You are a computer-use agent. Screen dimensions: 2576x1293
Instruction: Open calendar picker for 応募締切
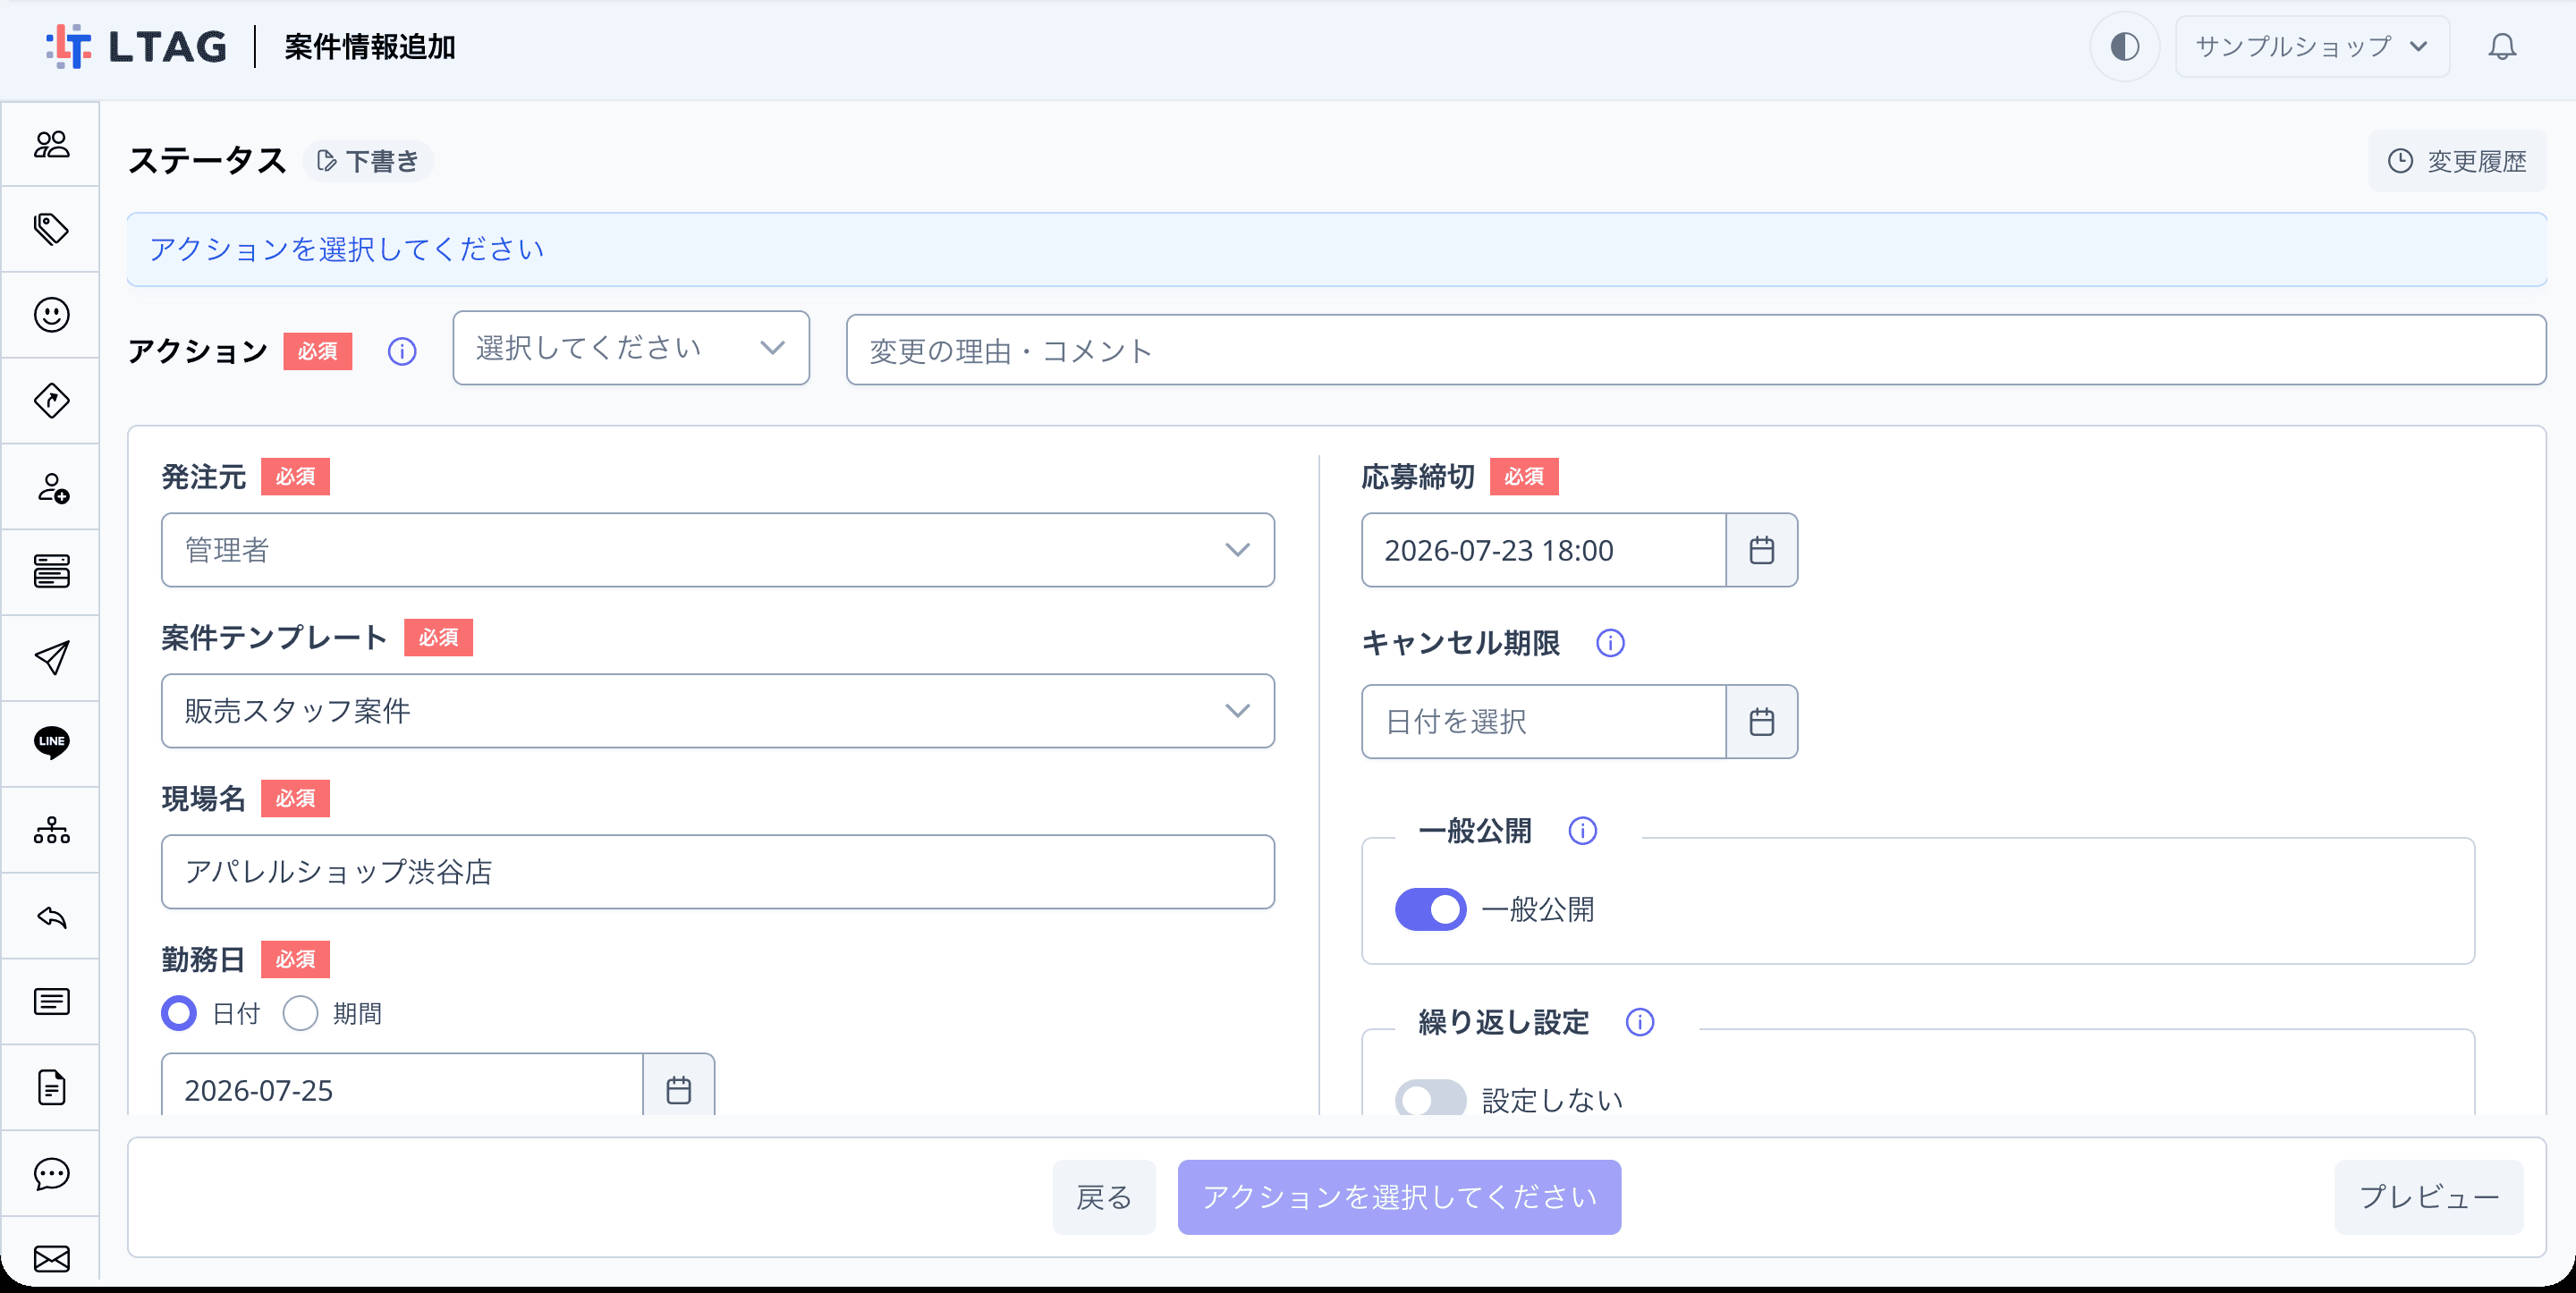click(1761, 550)
